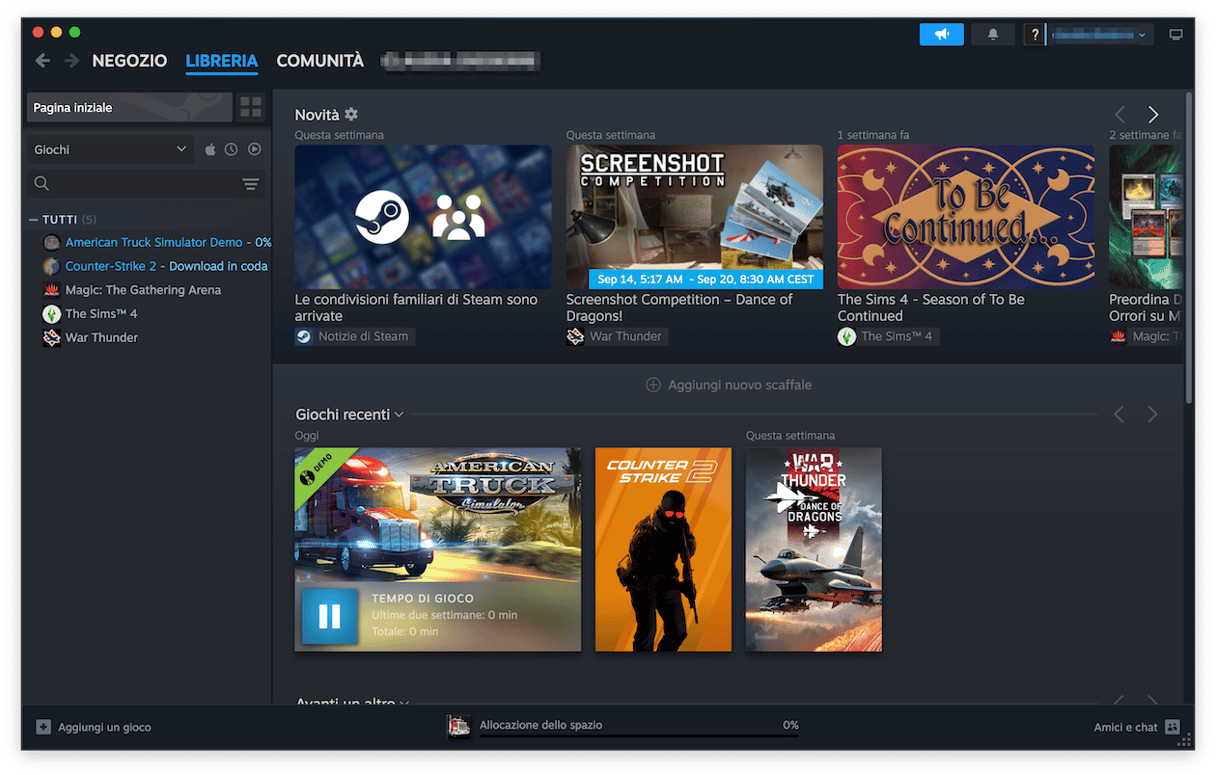Image resolution: width=1216 pixels, height=775 pixels.
Task: Open Le condivisioni familiari di Steam news headline
Action: coord(416,308)
